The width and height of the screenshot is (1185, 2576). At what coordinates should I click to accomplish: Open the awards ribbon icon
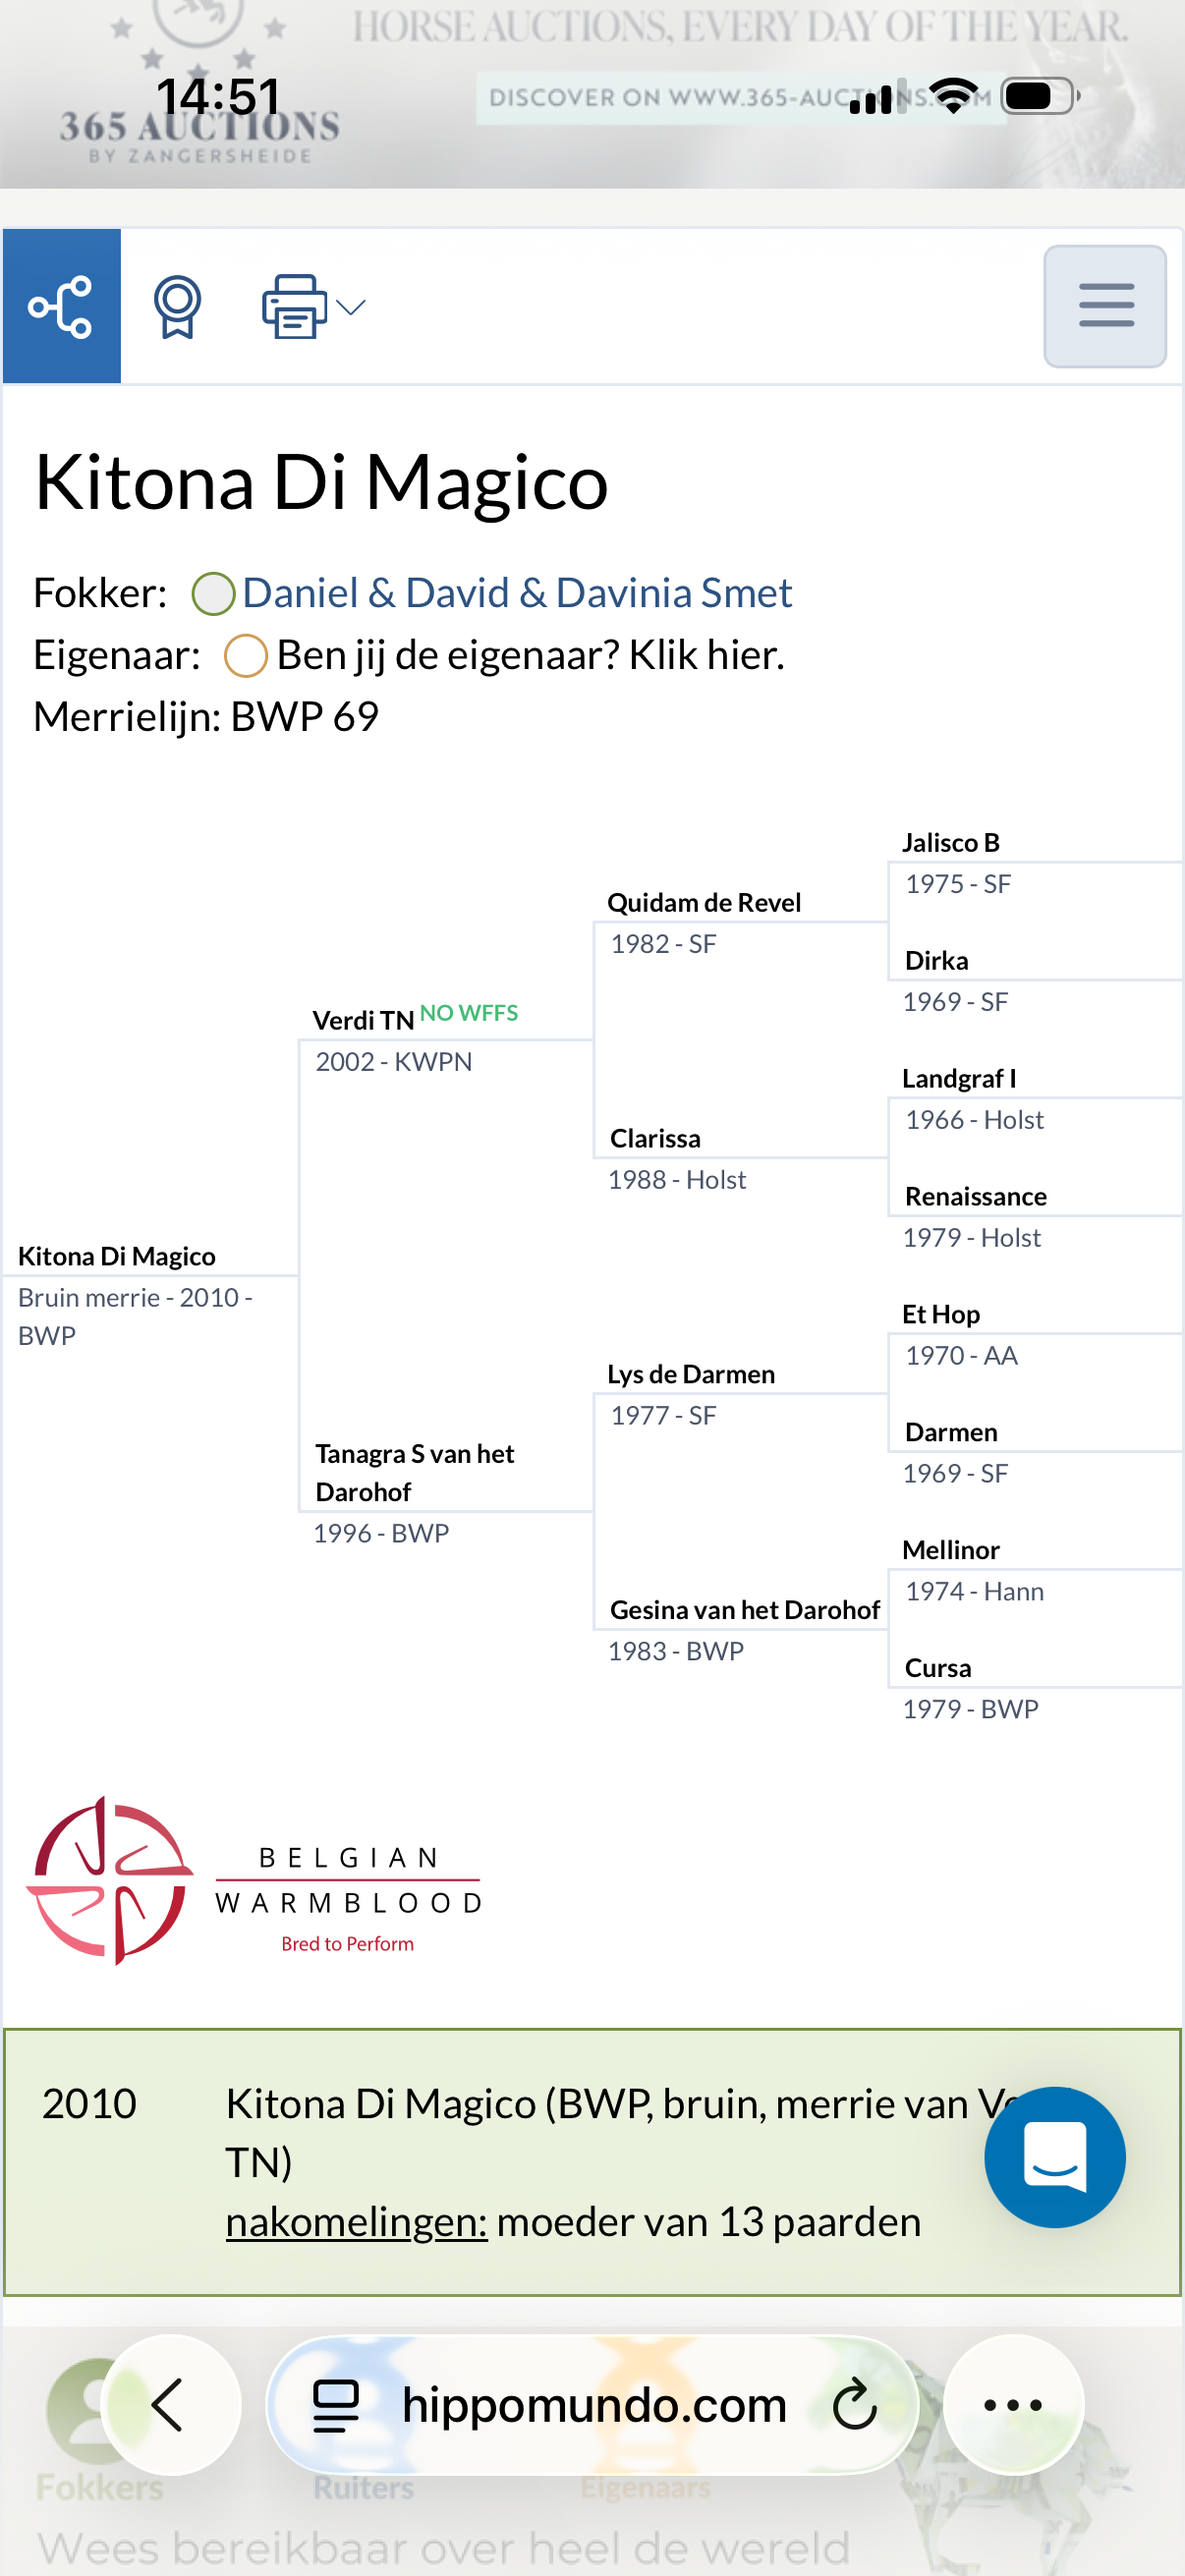pos(178,306)
